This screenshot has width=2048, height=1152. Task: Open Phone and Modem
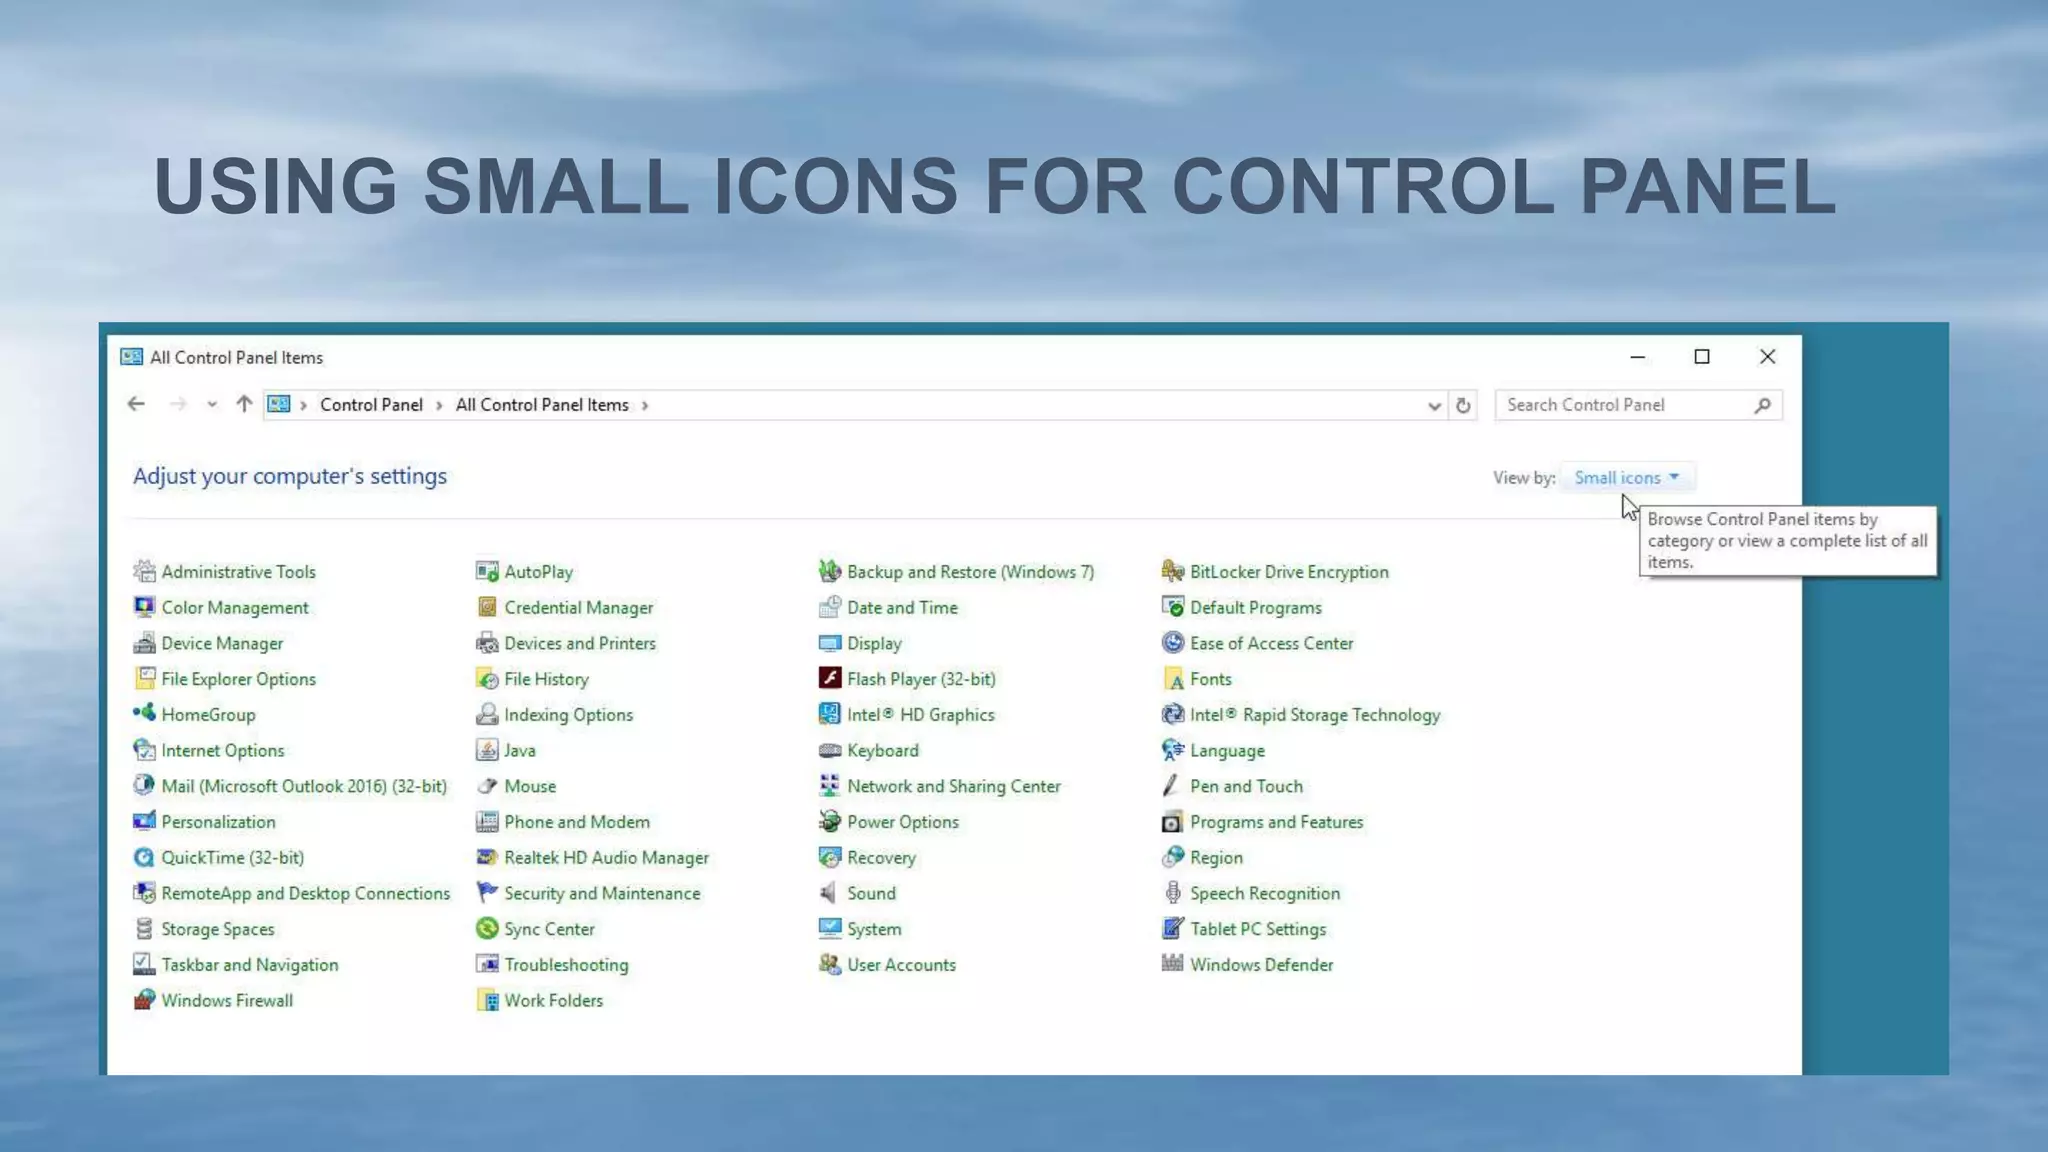563,822
